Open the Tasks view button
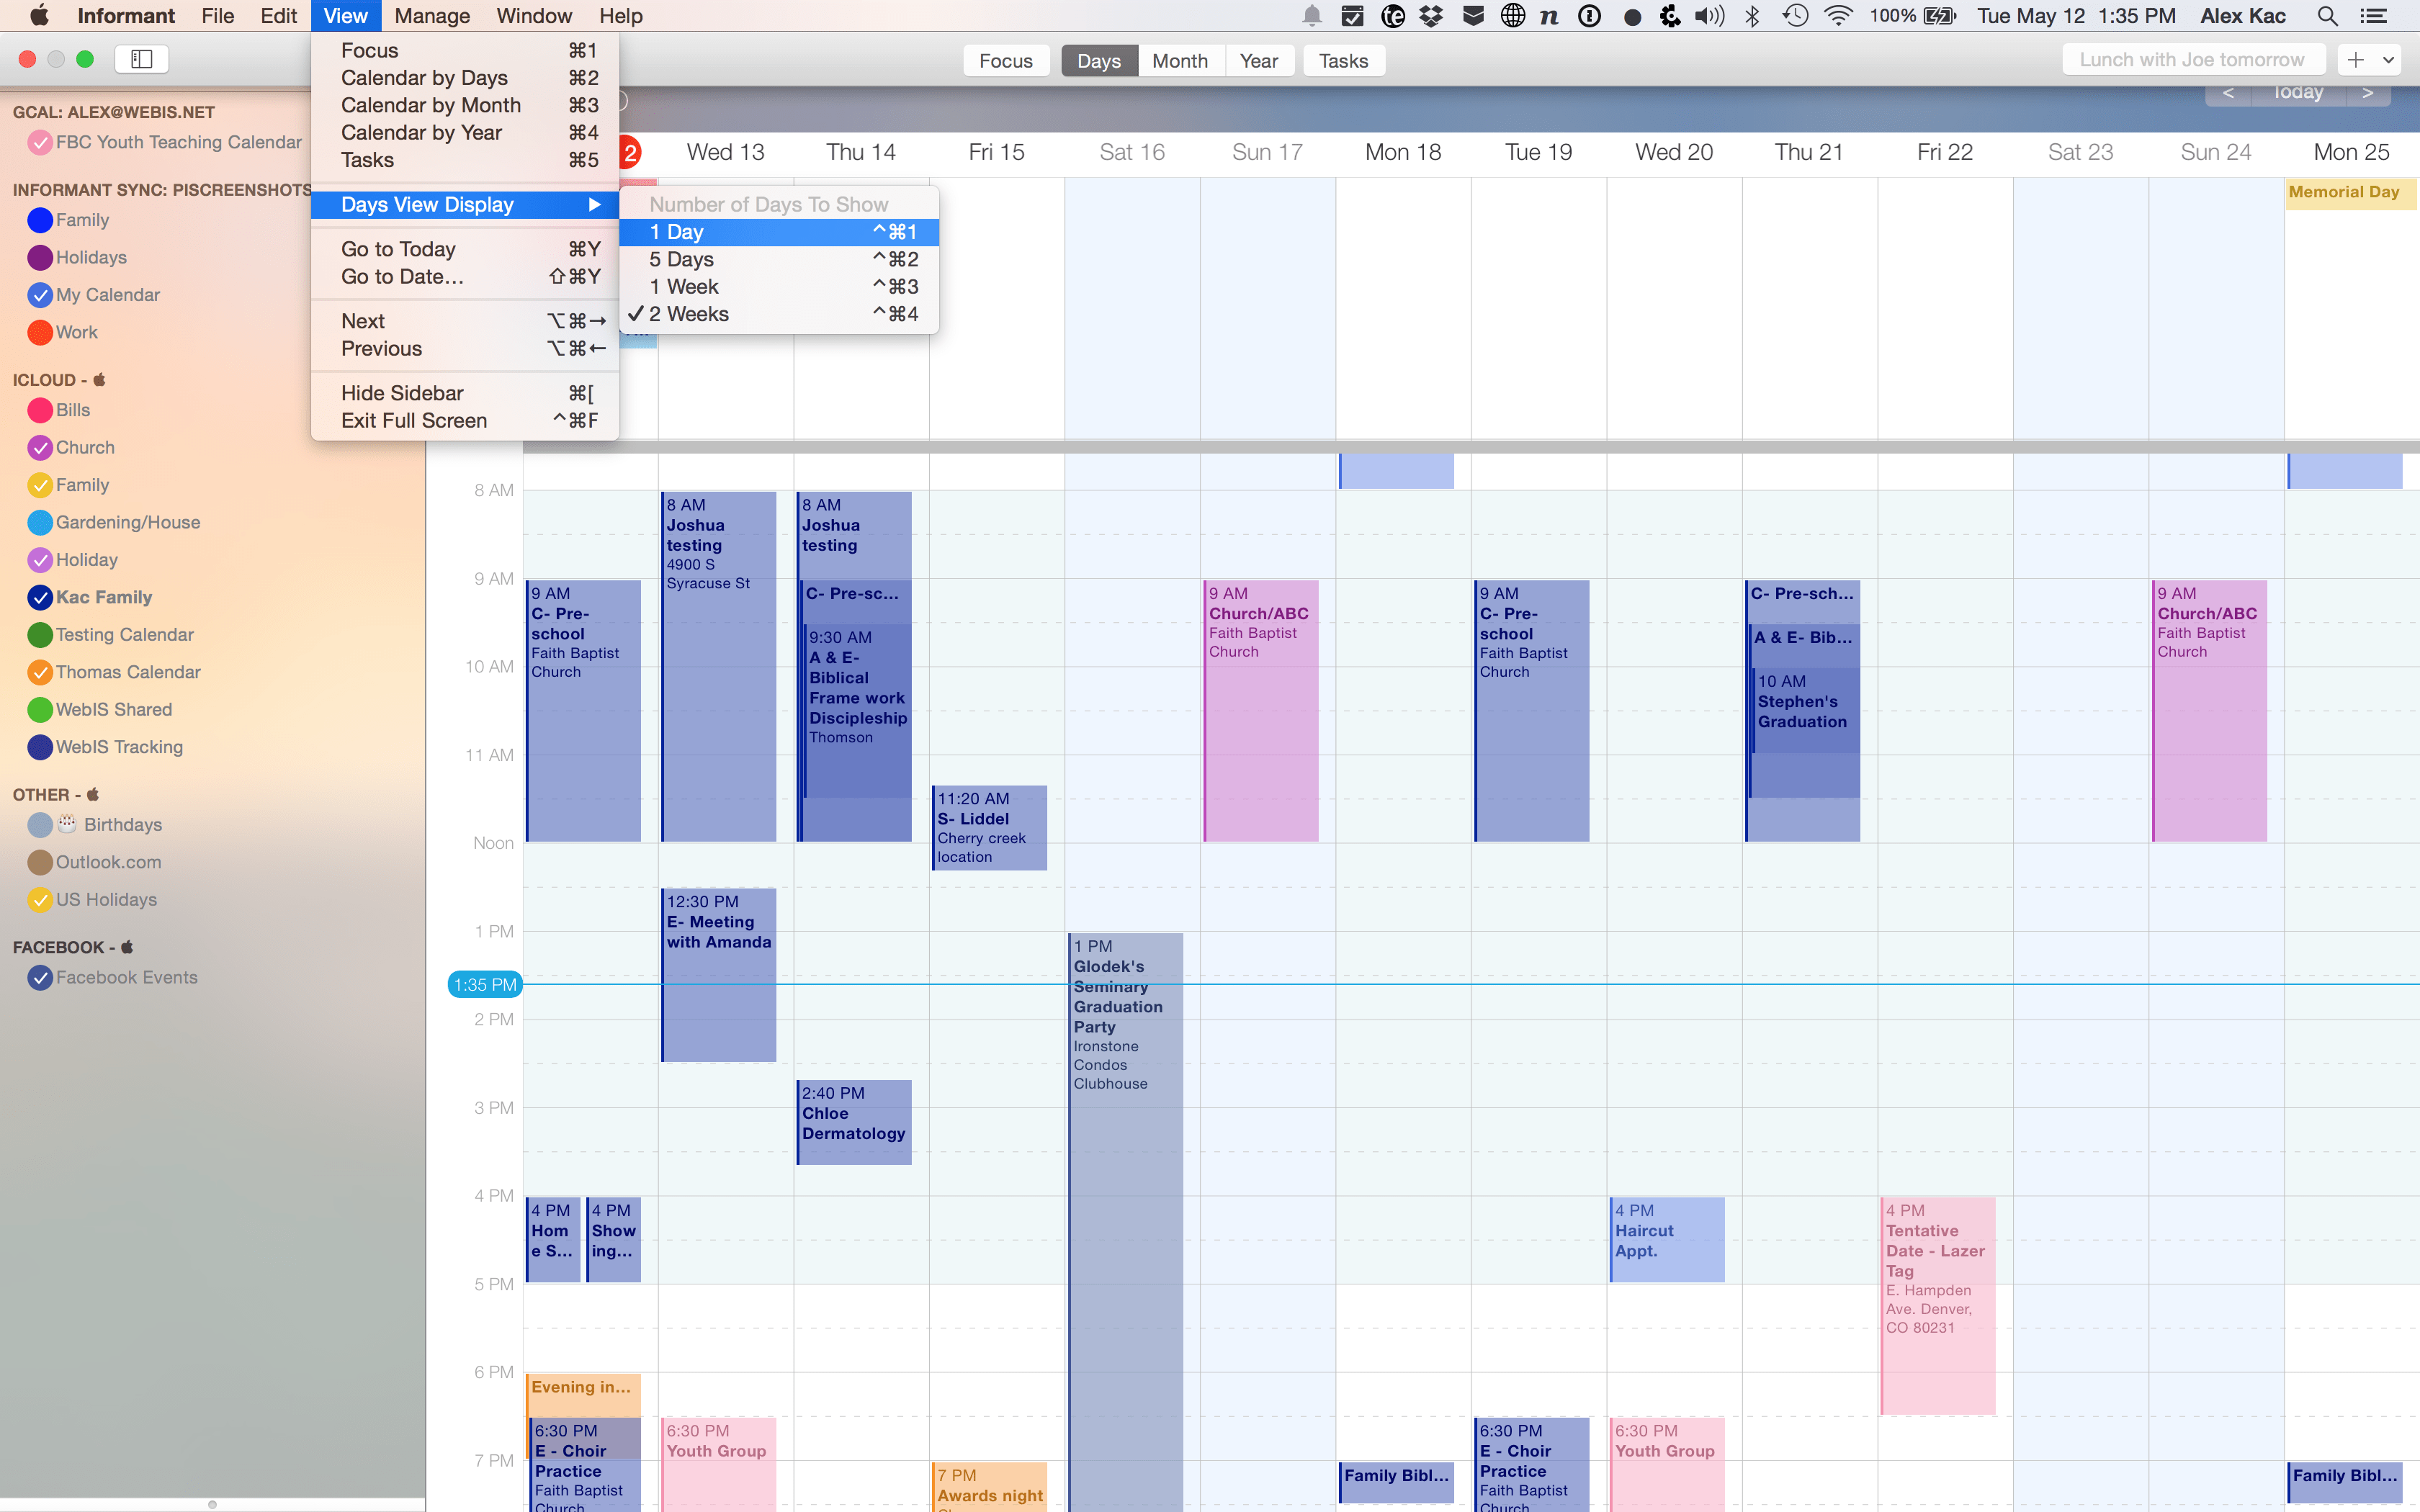Image resolution: width=2420 pixels, height=1512 pixels. 1342,61
